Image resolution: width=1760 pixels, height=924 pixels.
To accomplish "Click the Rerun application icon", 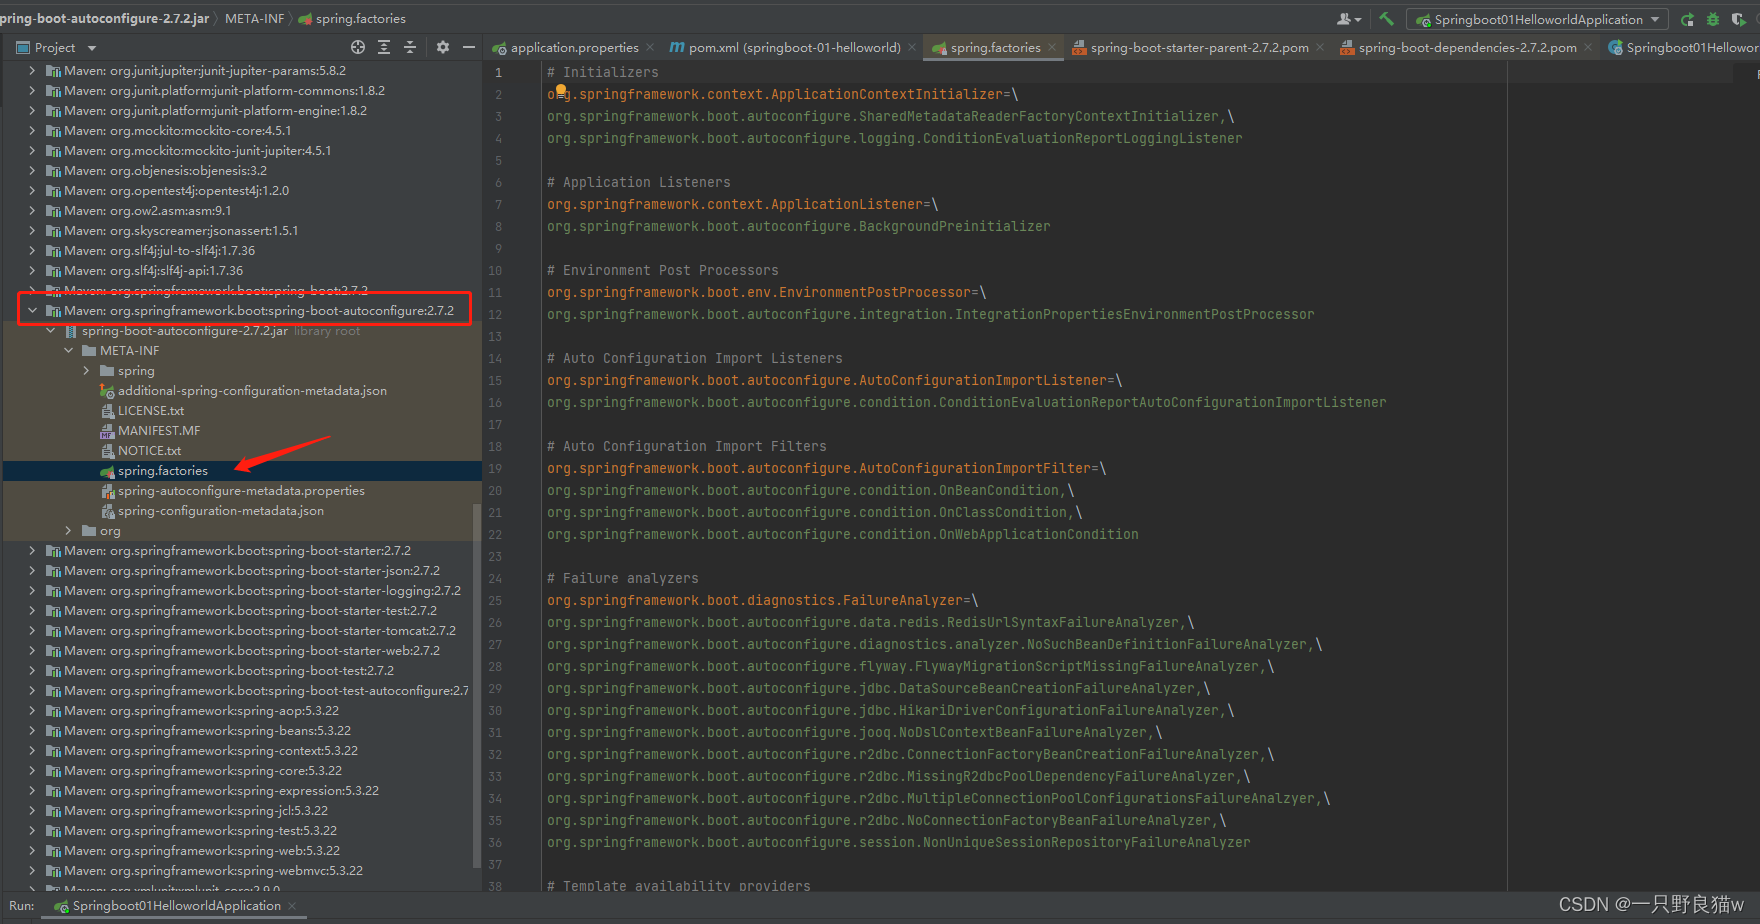I will tap(1688, 19).
